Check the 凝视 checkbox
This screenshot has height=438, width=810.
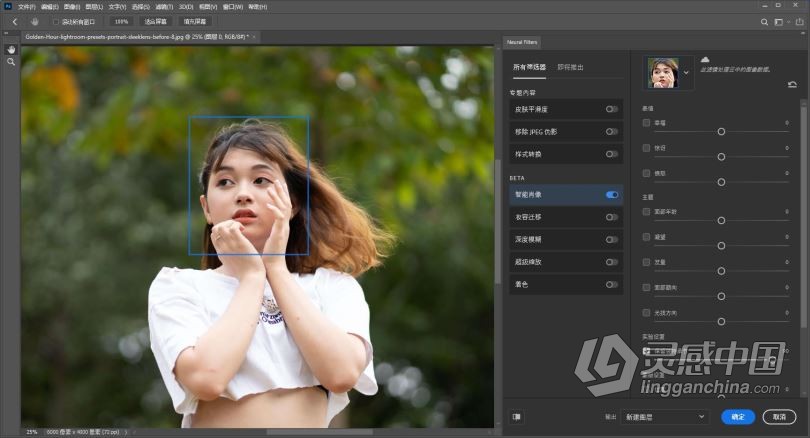(646, 237)
